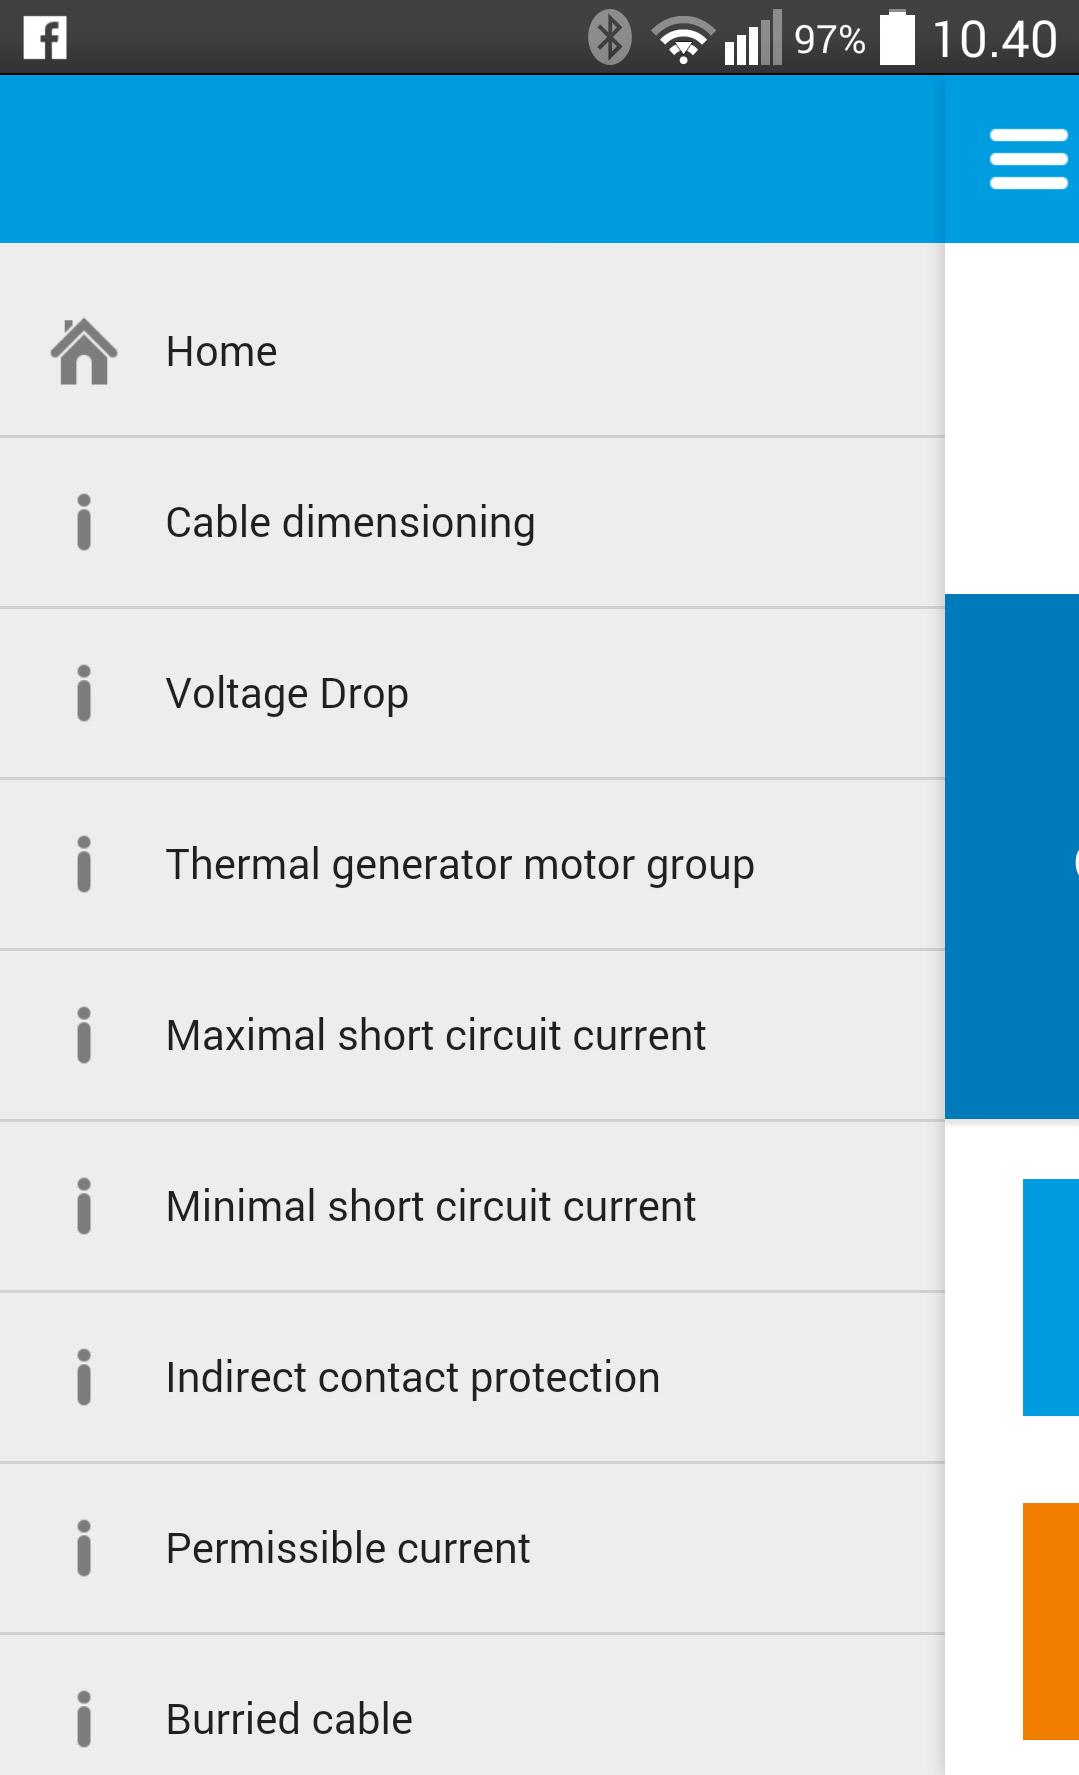Tap the Bluetooth icon in the status bar
1079x1775 pixels.
pyautogui.click(x=608, y=38)
